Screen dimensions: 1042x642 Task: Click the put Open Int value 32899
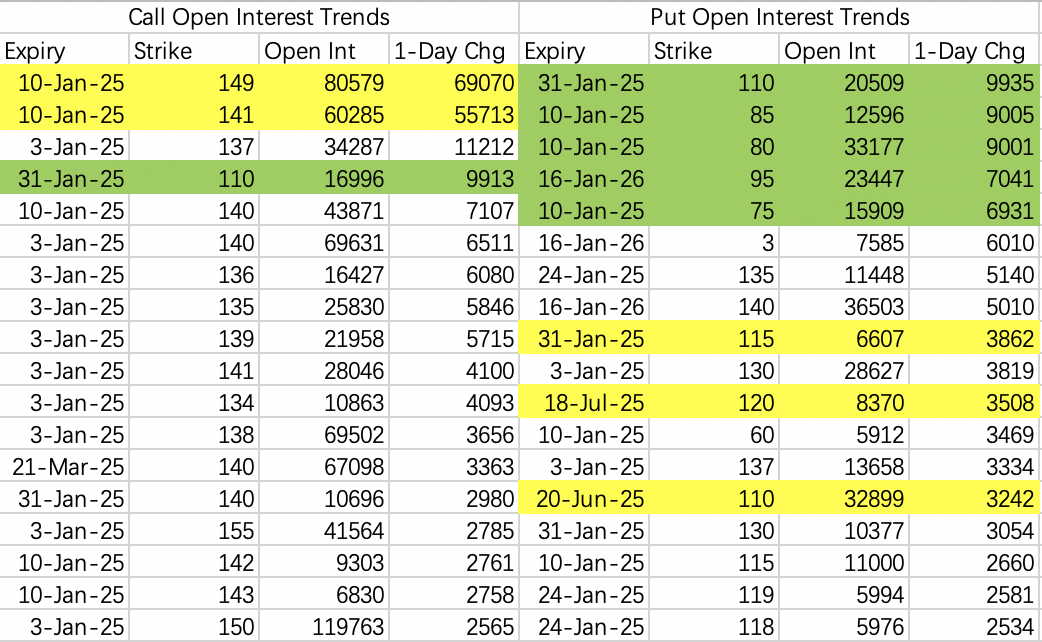[874, 498]
